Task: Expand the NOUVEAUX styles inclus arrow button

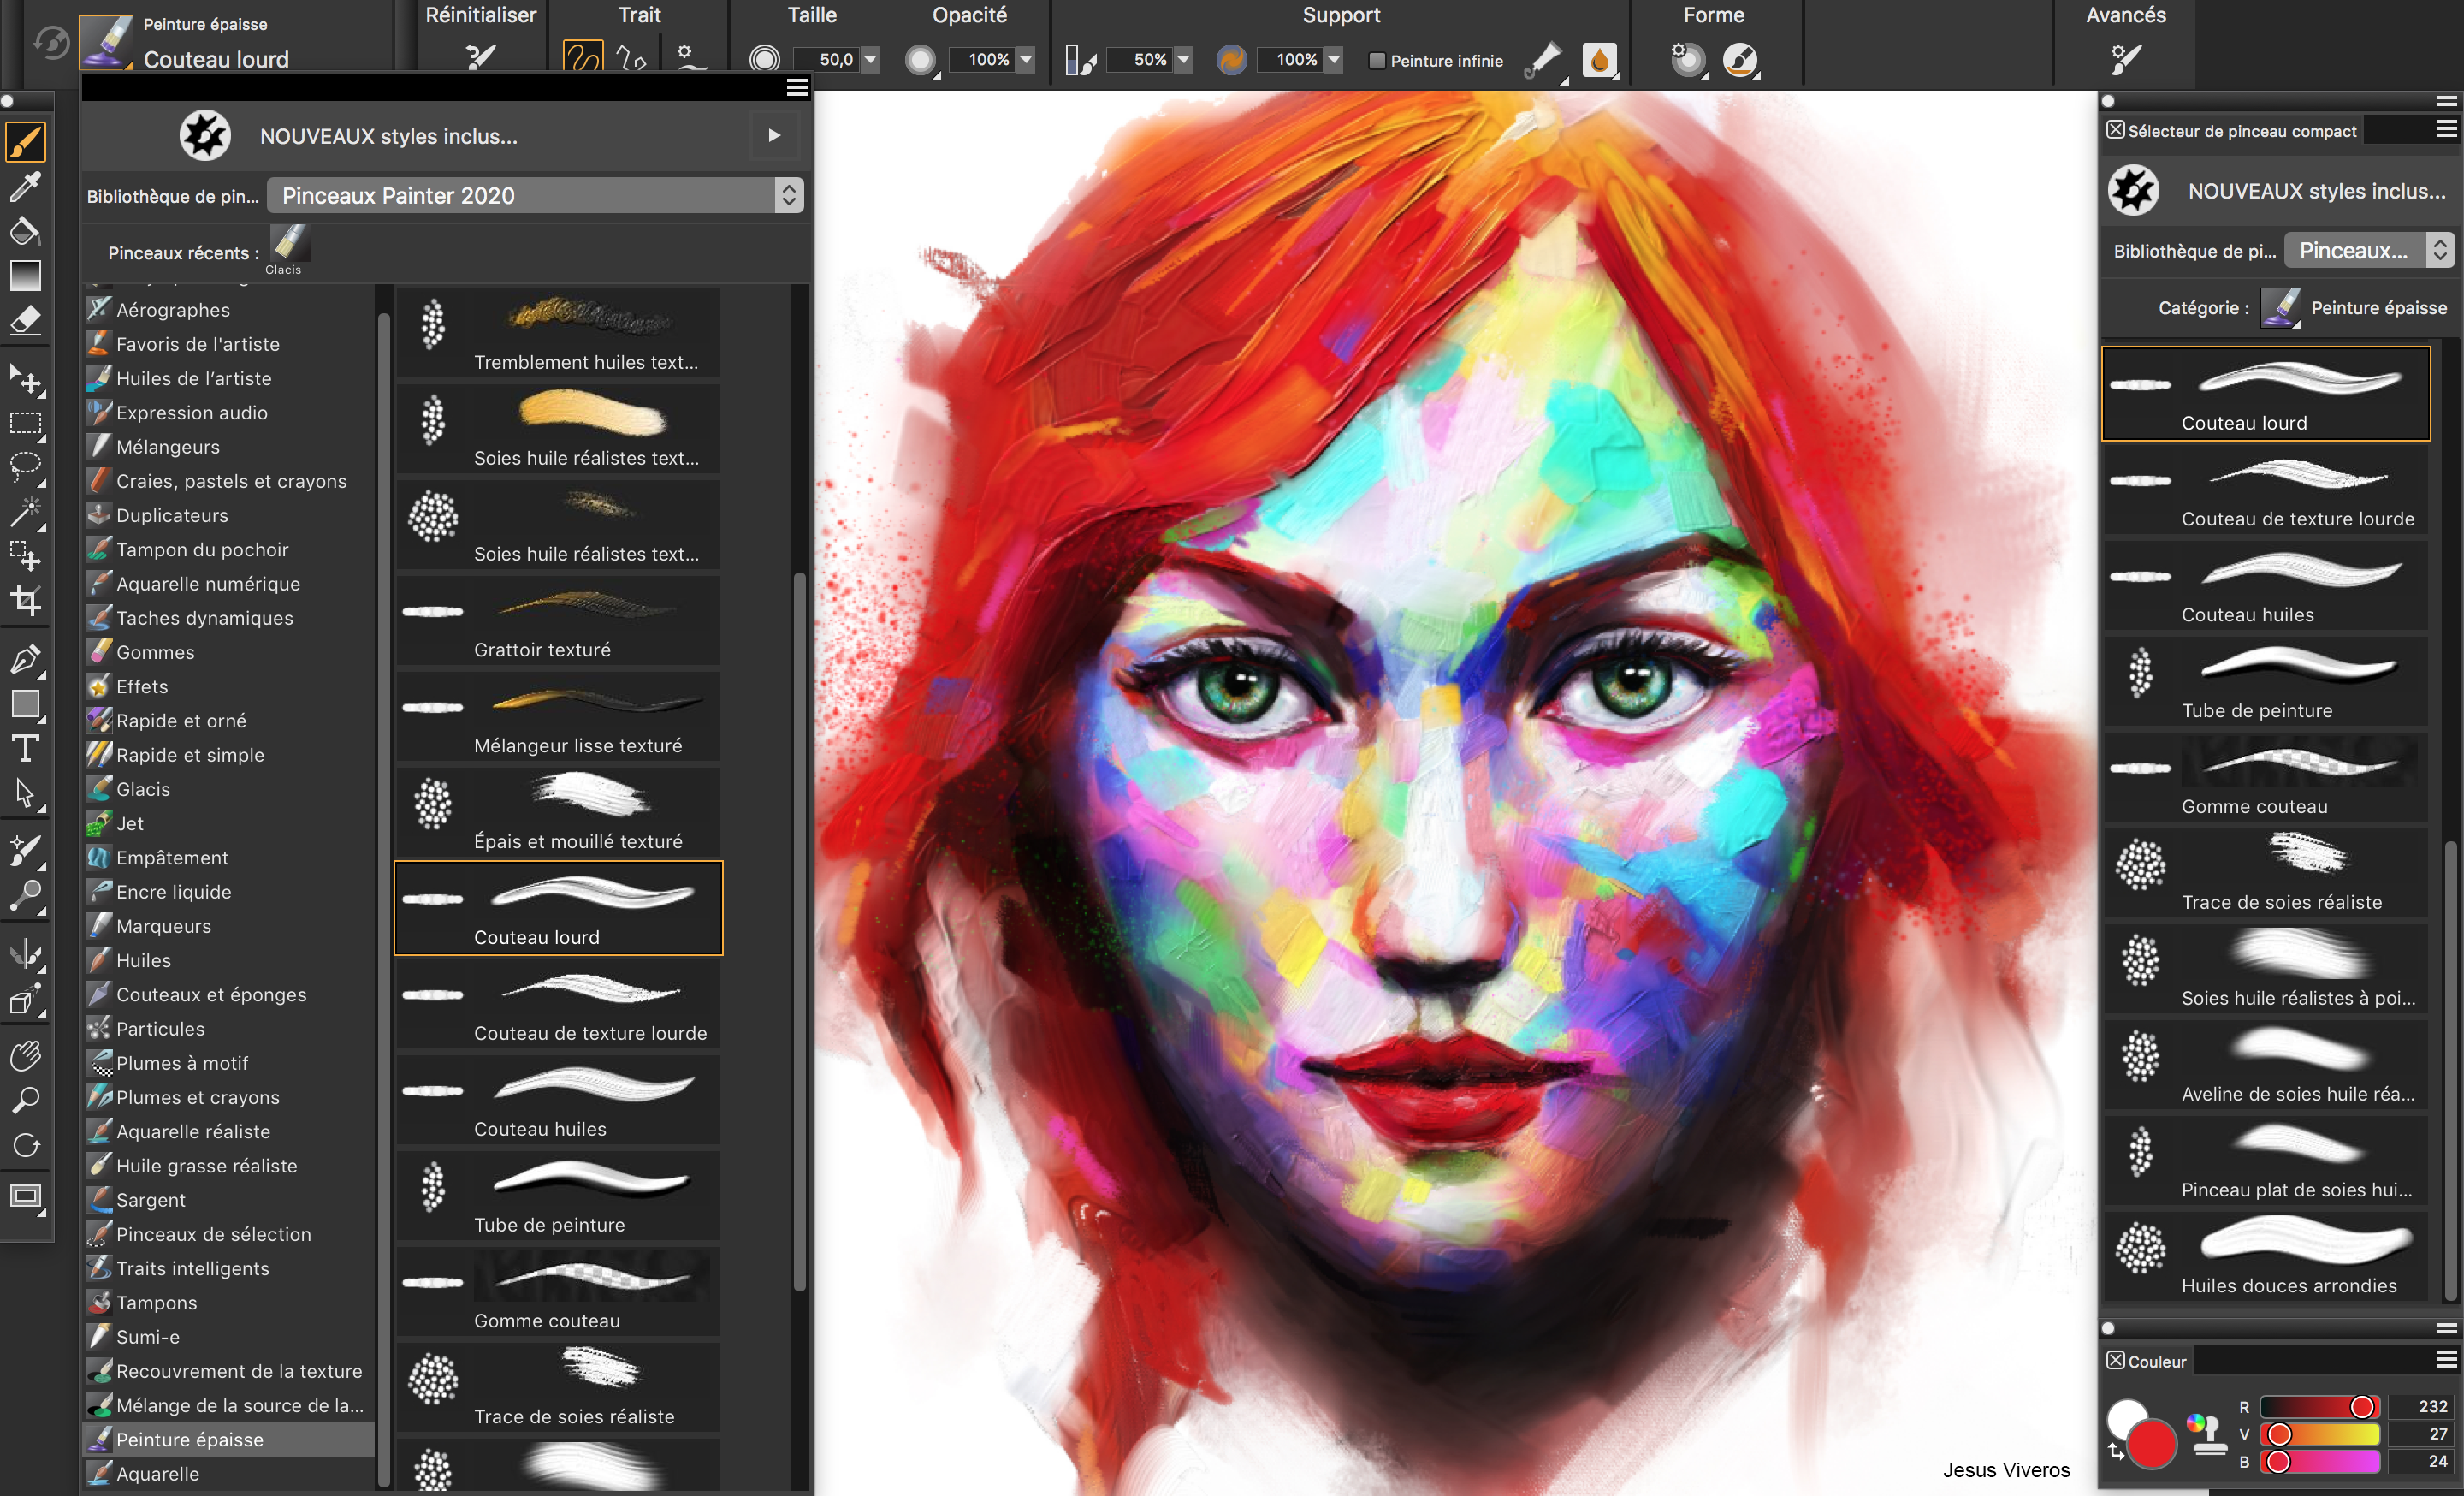Action: point(774,135)
